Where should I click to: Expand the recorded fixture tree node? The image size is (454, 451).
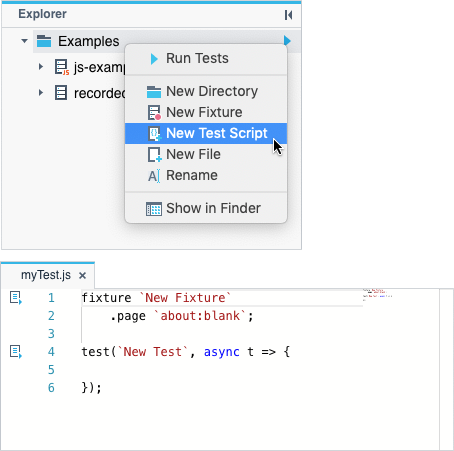click(41, 93)
